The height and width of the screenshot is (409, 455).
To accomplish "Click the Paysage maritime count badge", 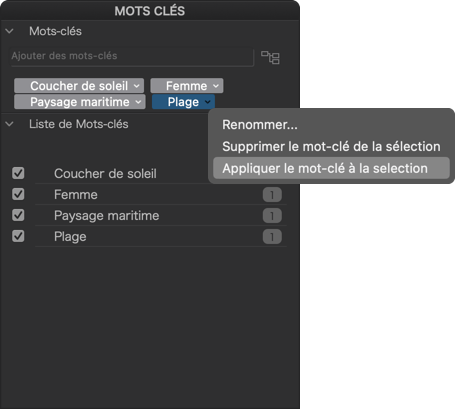I will tap(272, 216).
